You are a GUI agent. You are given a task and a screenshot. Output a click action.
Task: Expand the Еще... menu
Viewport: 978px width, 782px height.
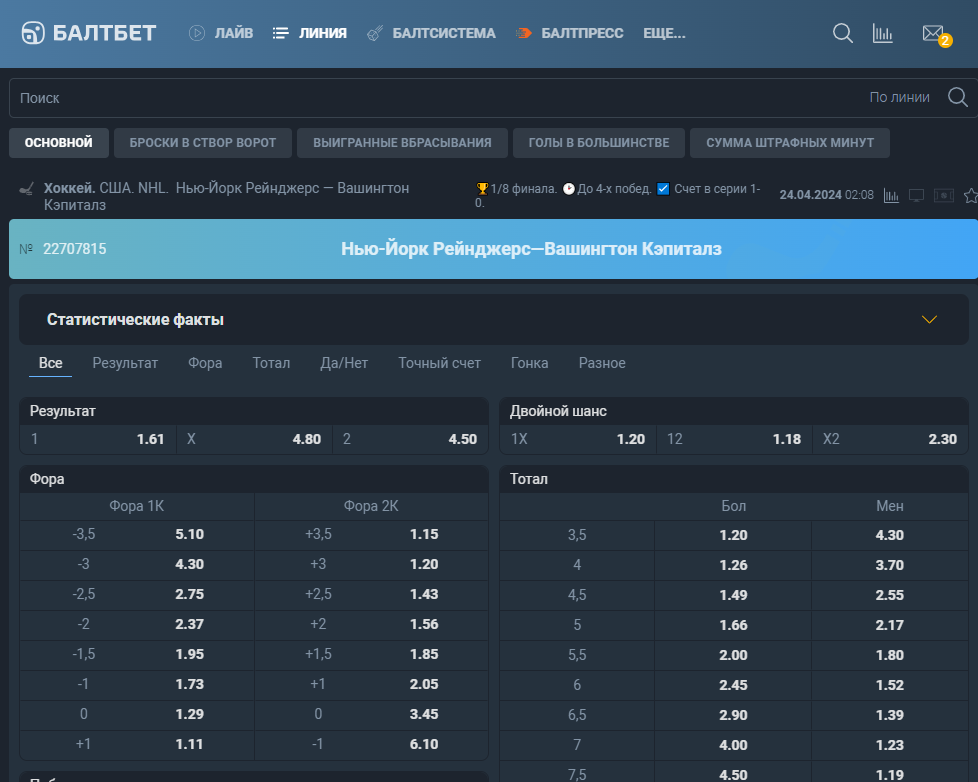(x=664, y=33)
